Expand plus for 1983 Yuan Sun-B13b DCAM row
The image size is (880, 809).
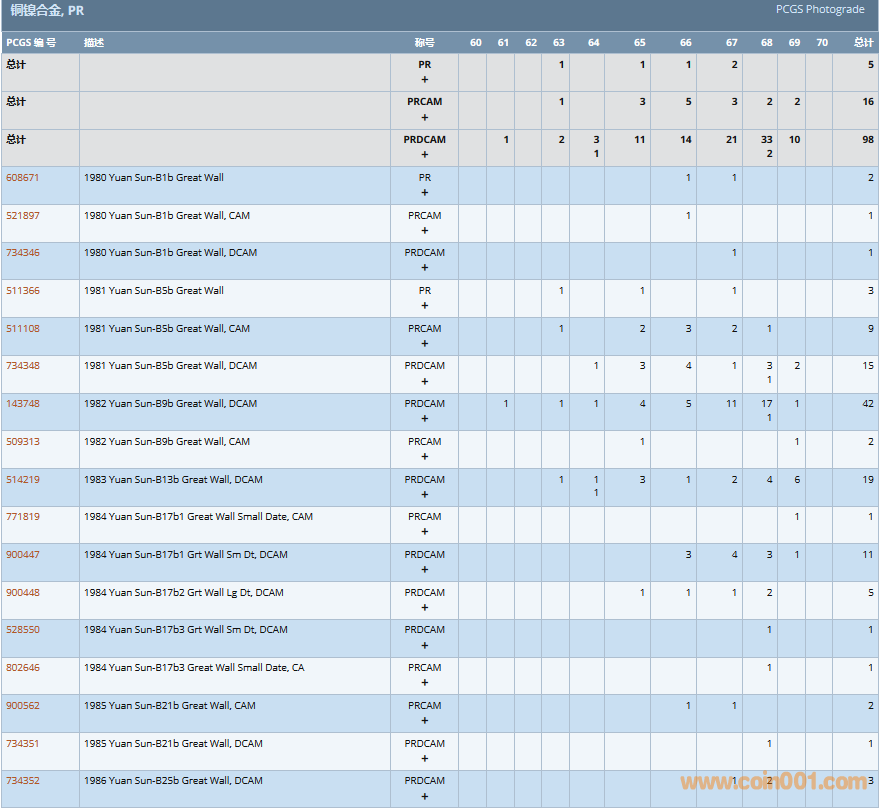point(425,494)
